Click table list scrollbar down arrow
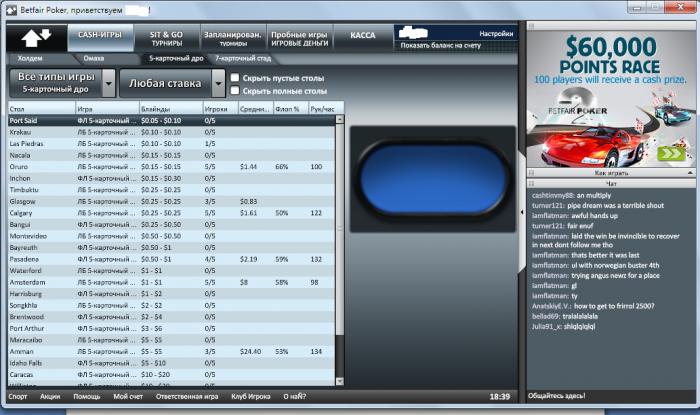 [x=340, y=381]
